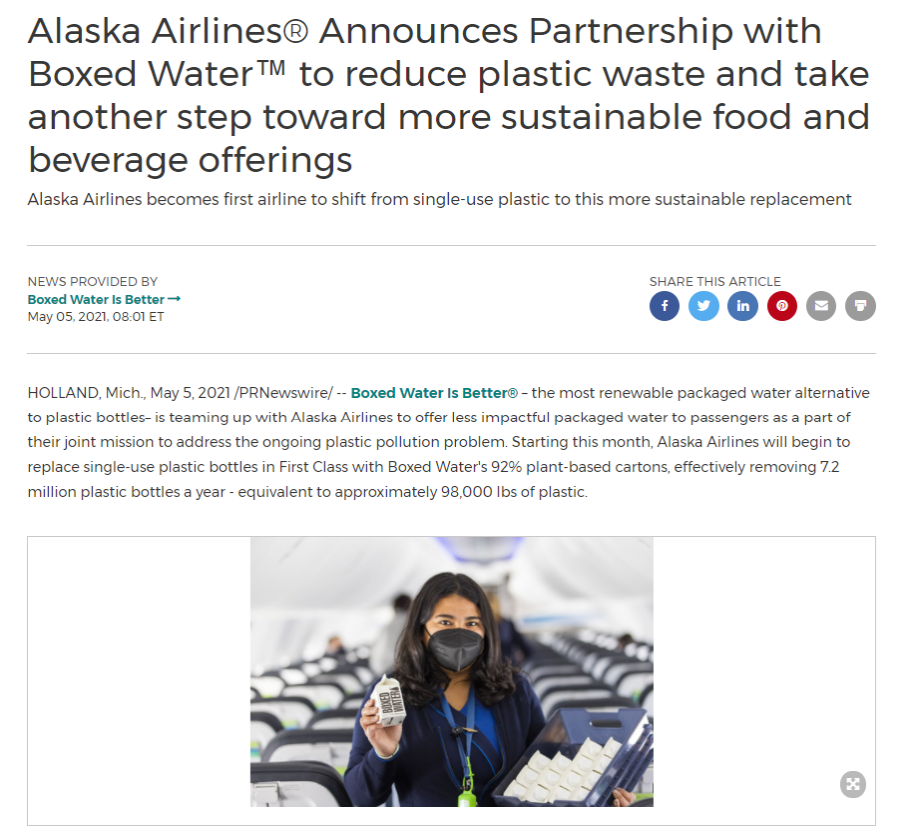Click the arrow beside Boxed Water Is Better

[x=174, y=299]
